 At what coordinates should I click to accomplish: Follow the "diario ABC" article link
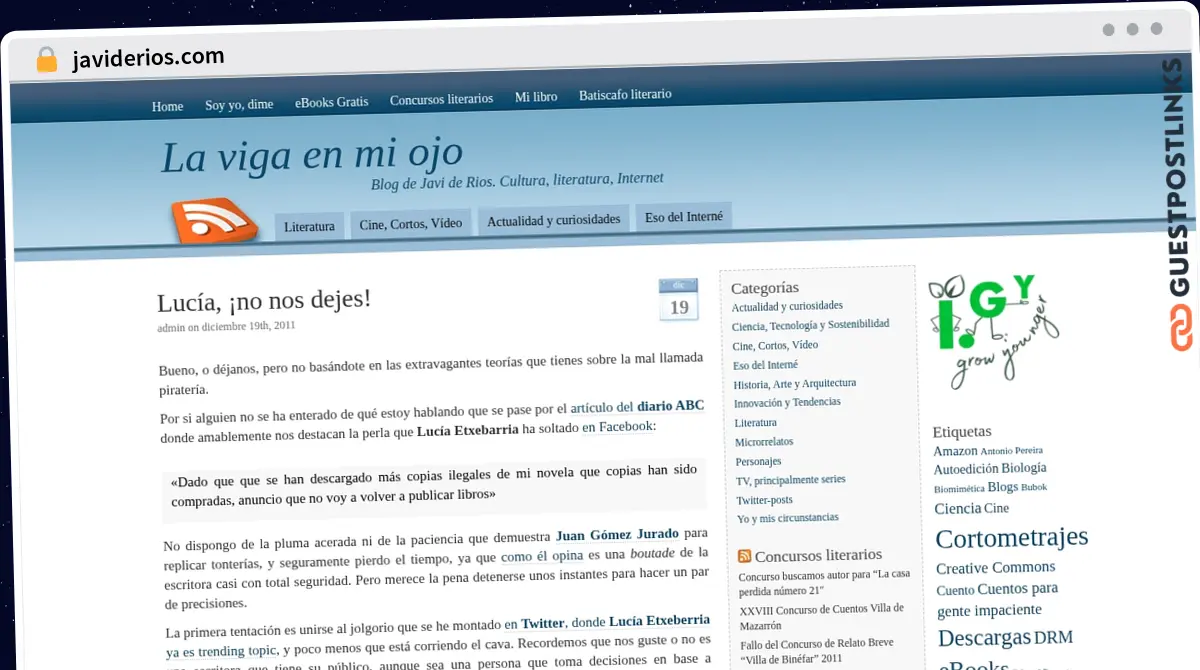(671, 406)
